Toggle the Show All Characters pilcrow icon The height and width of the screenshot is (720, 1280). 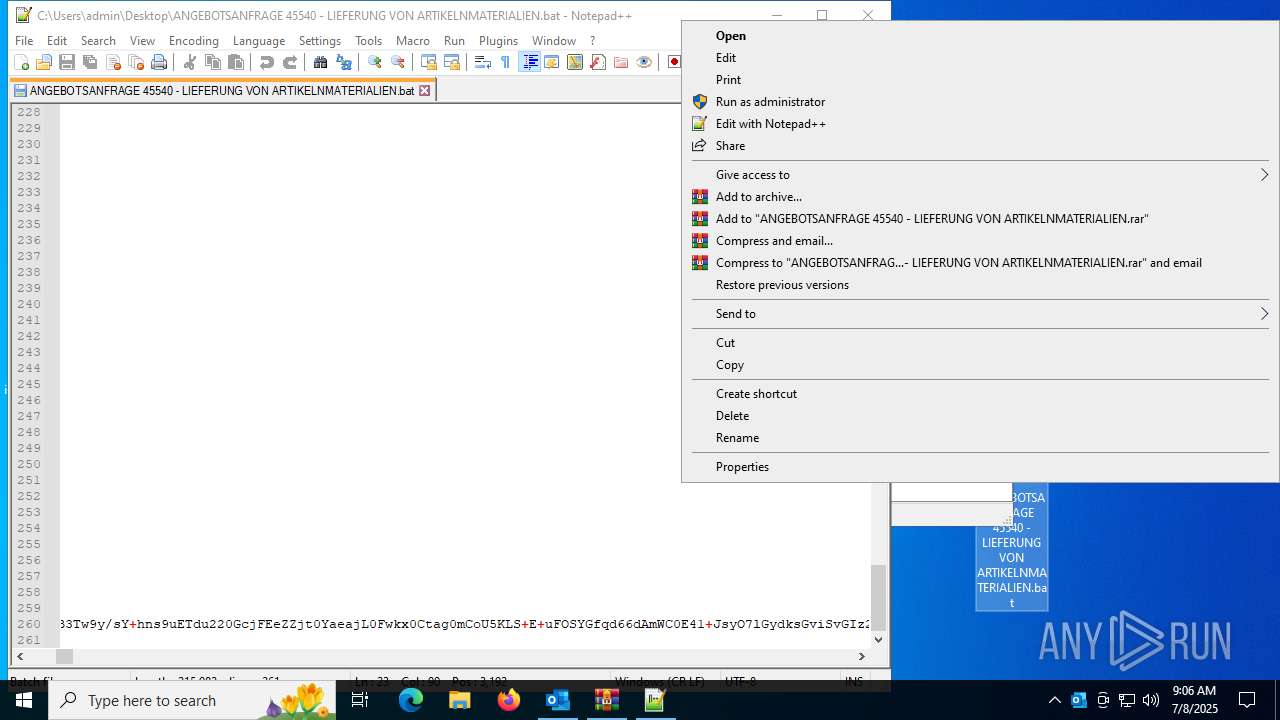506,62
